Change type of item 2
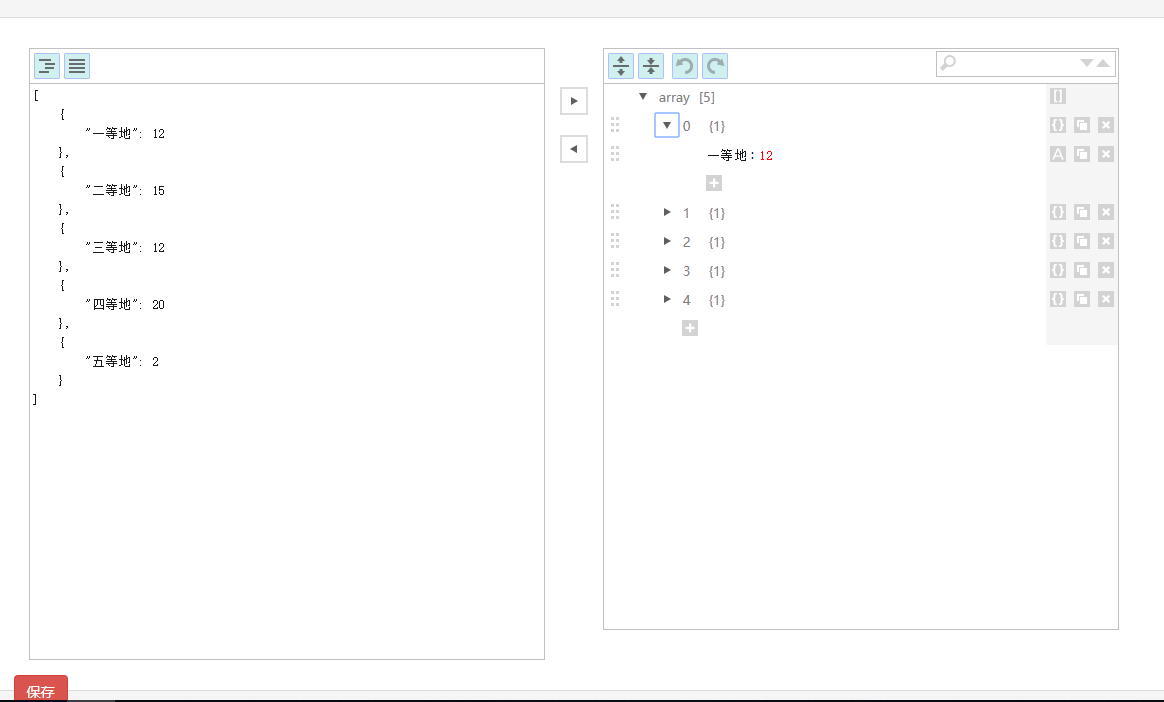 (1058, 240)
